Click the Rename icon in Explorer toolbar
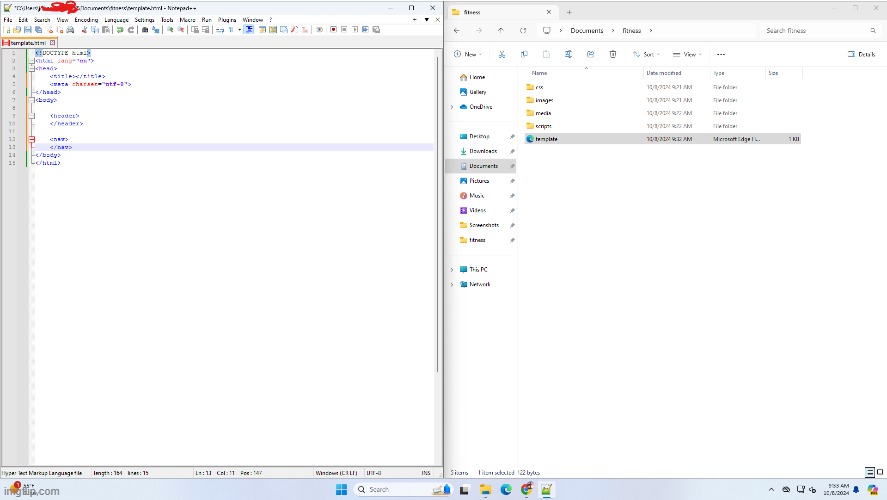The height and width of the screenshot is (500, 887). click(569, 54)
